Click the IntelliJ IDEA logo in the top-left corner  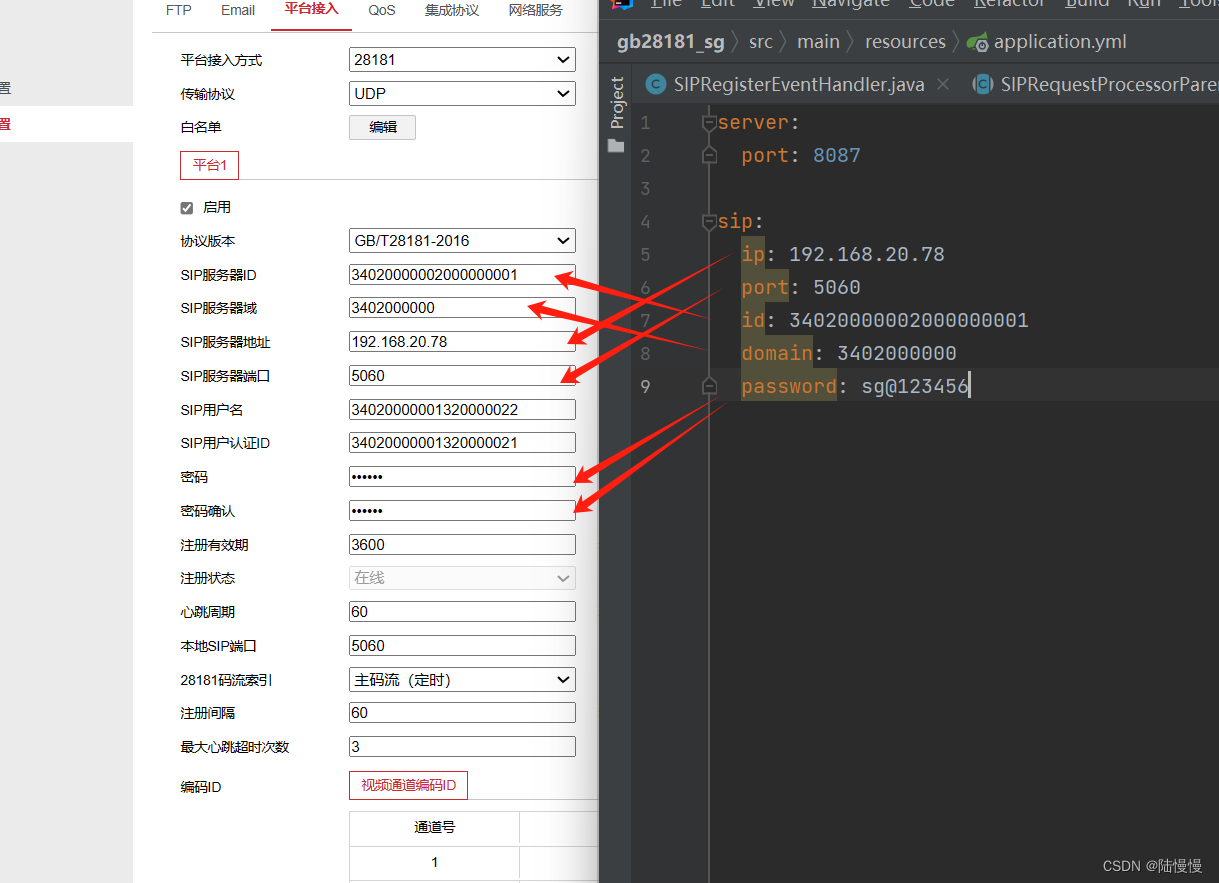pos(622,5)
